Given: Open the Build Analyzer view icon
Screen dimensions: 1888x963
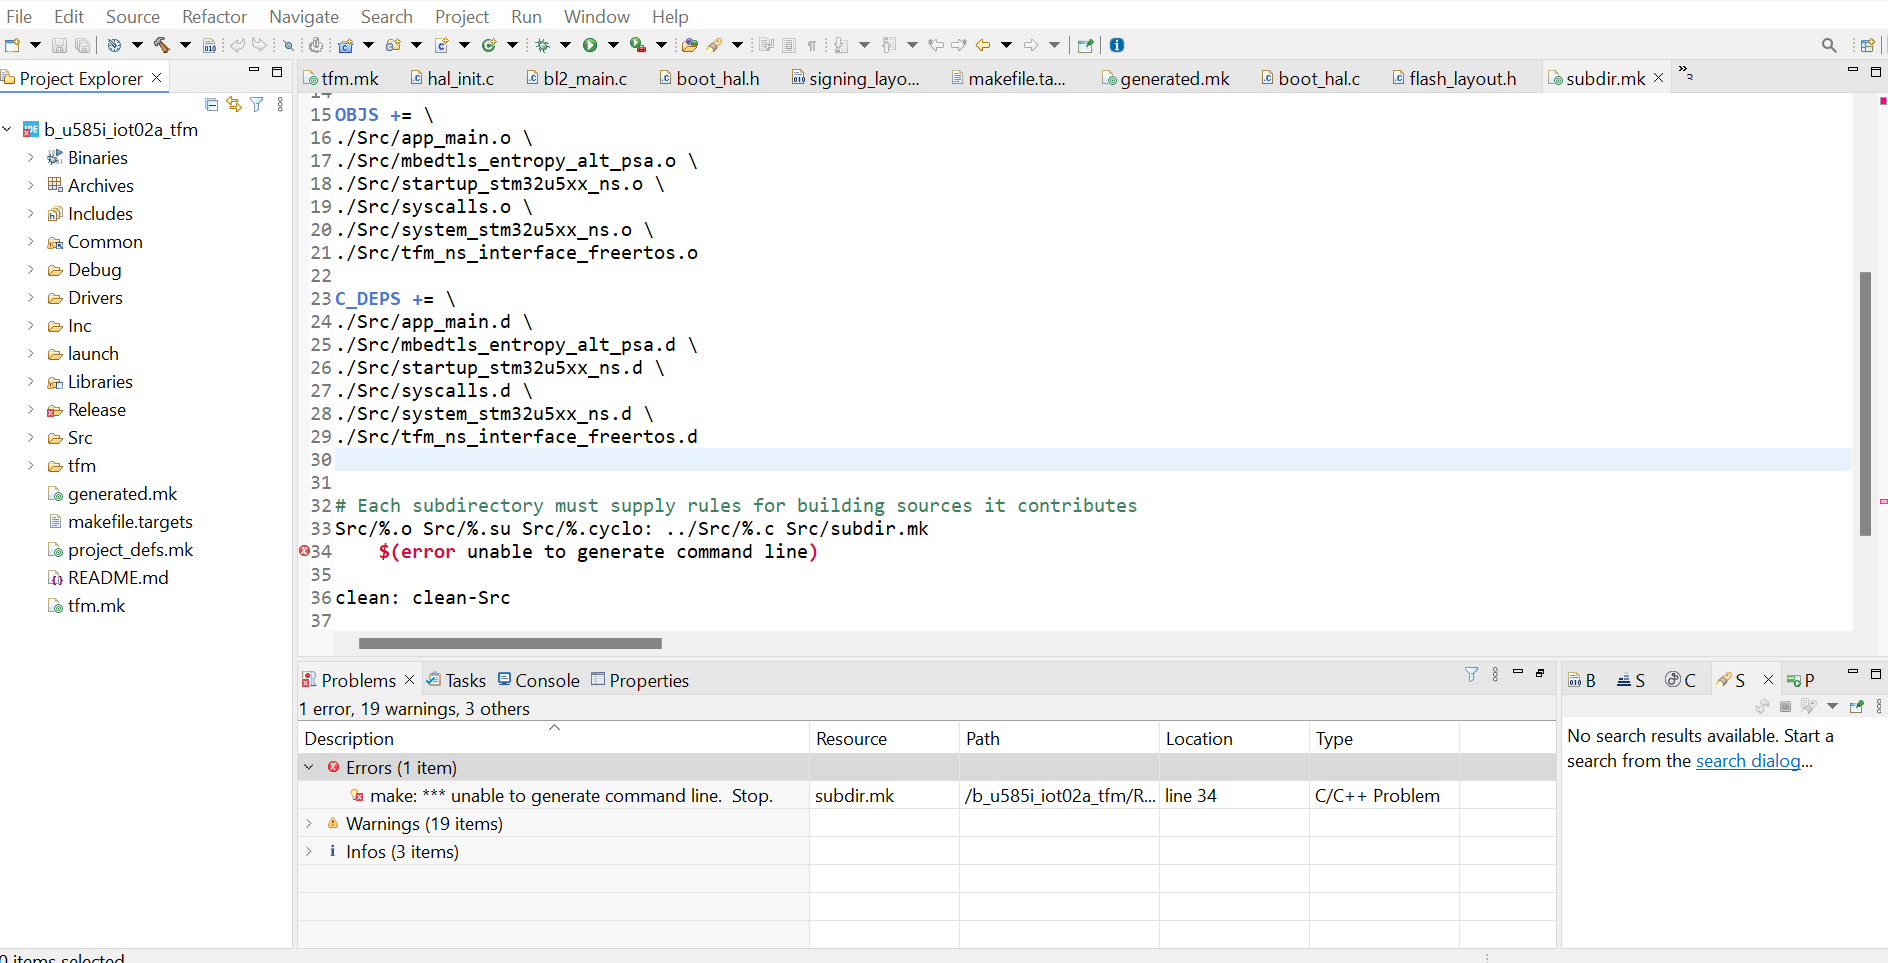Looking at the screenshot, I should point(1583,679).
